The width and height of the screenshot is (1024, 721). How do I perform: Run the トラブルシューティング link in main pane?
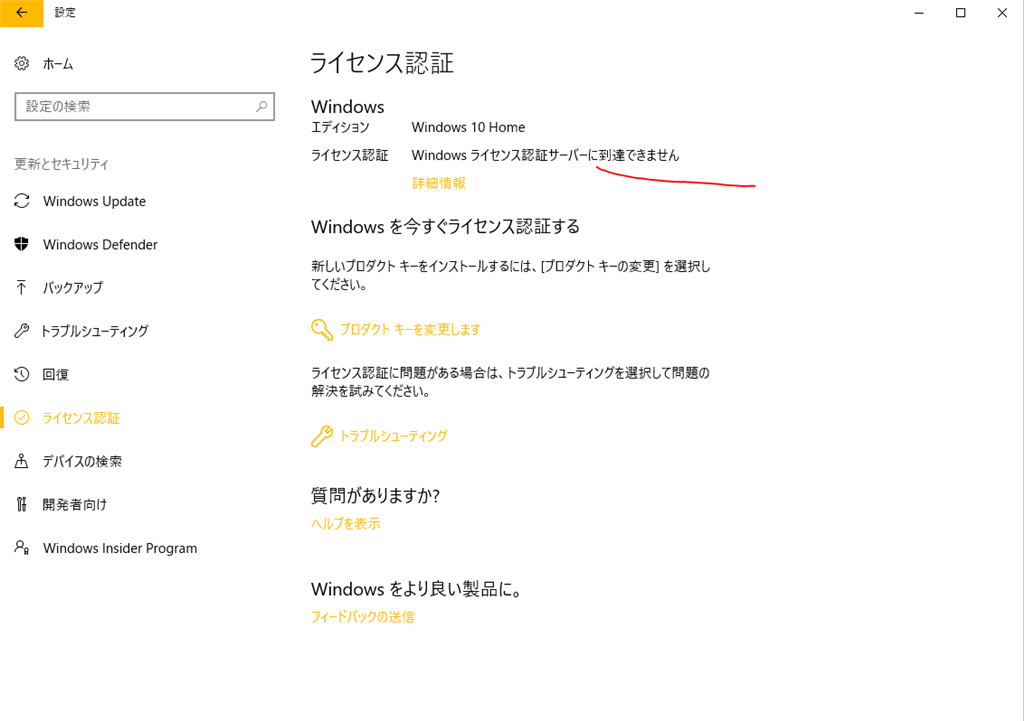click(394, 436)
